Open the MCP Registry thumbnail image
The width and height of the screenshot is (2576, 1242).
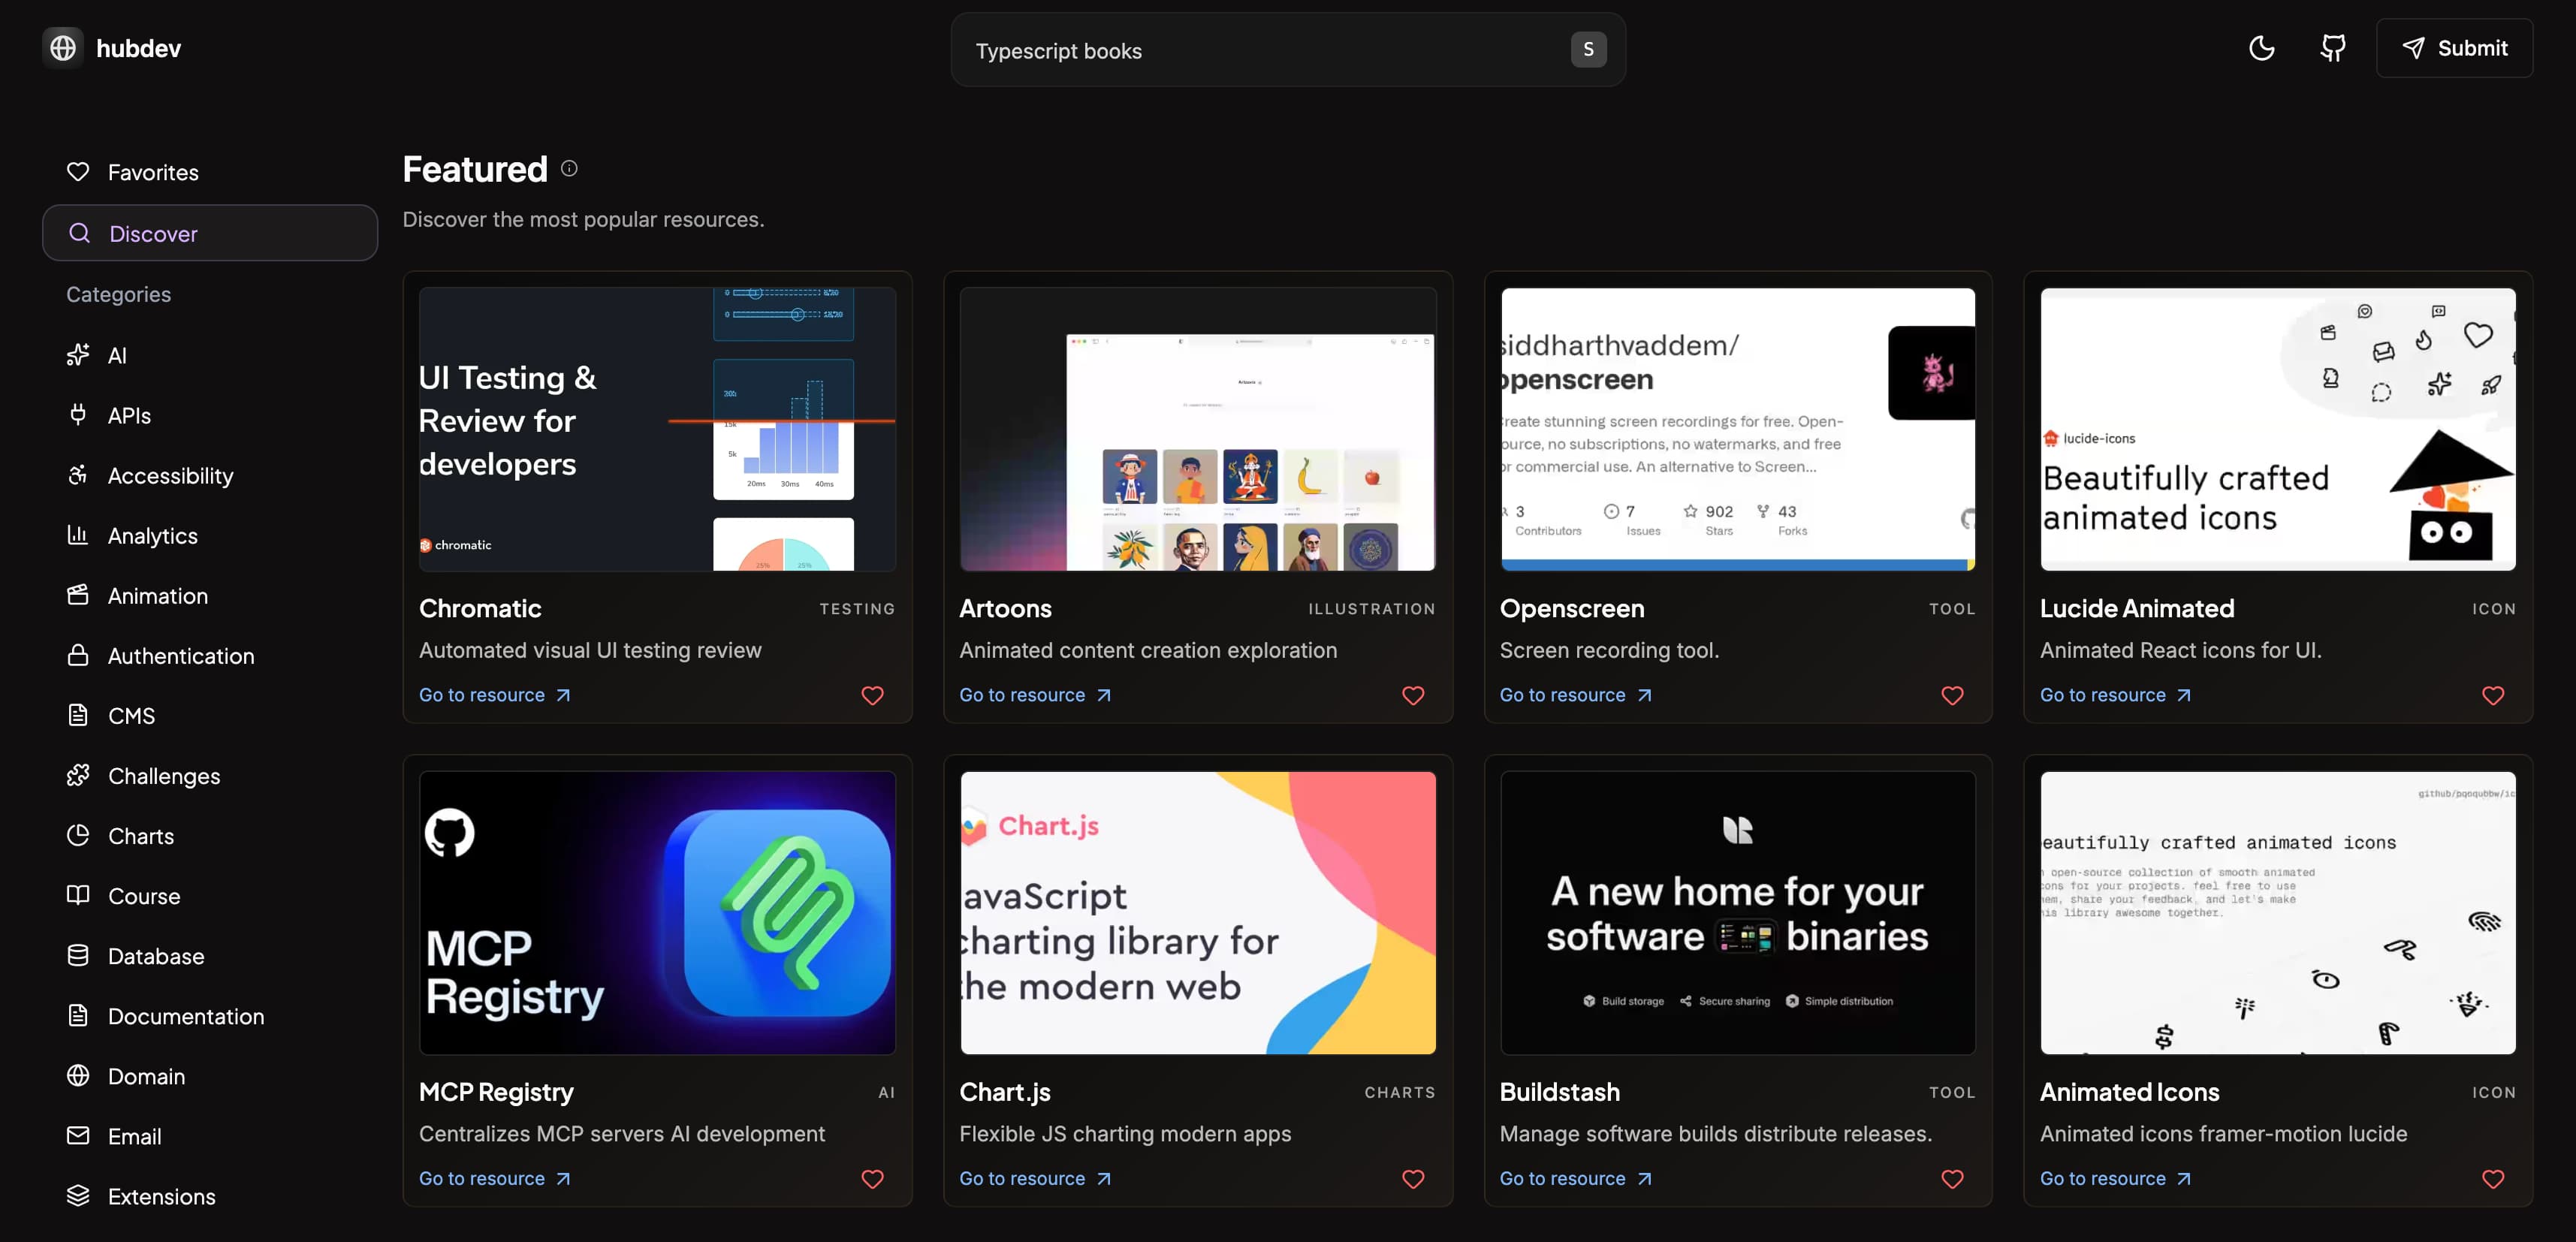(x=657, y=912)
